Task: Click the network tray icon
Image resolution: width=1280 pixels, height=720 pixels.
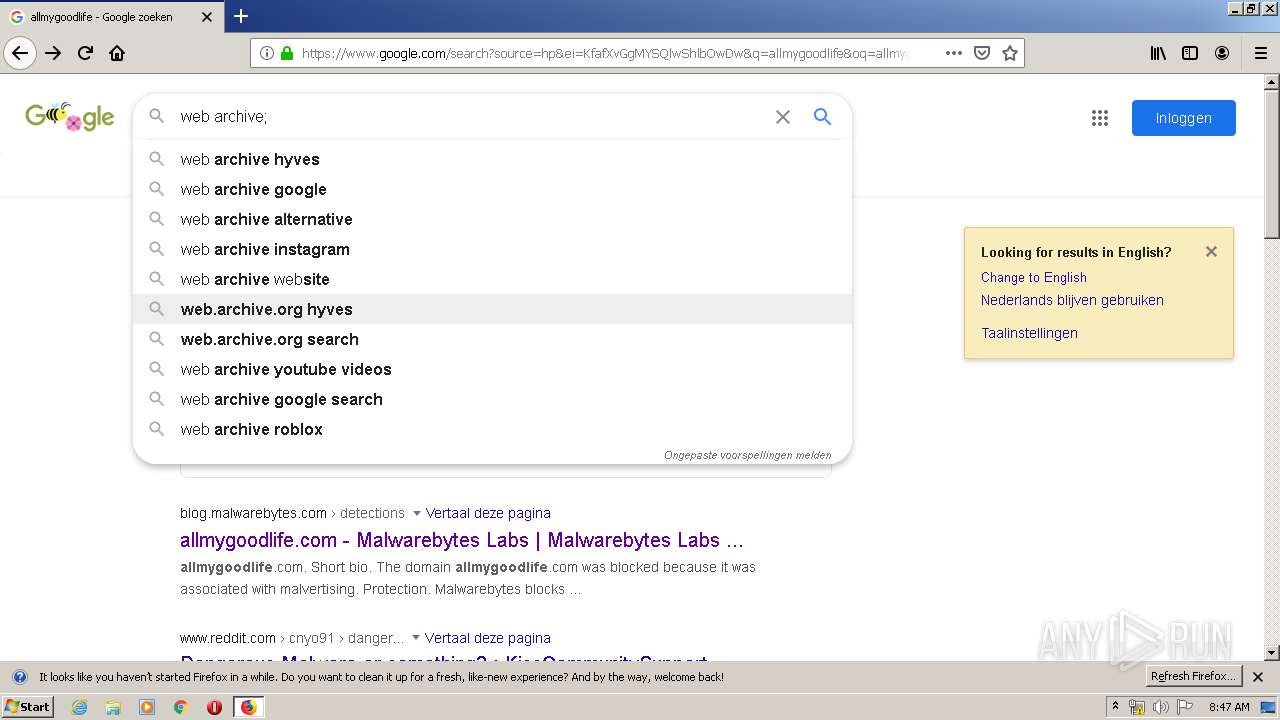Action: coord(1137,707)
